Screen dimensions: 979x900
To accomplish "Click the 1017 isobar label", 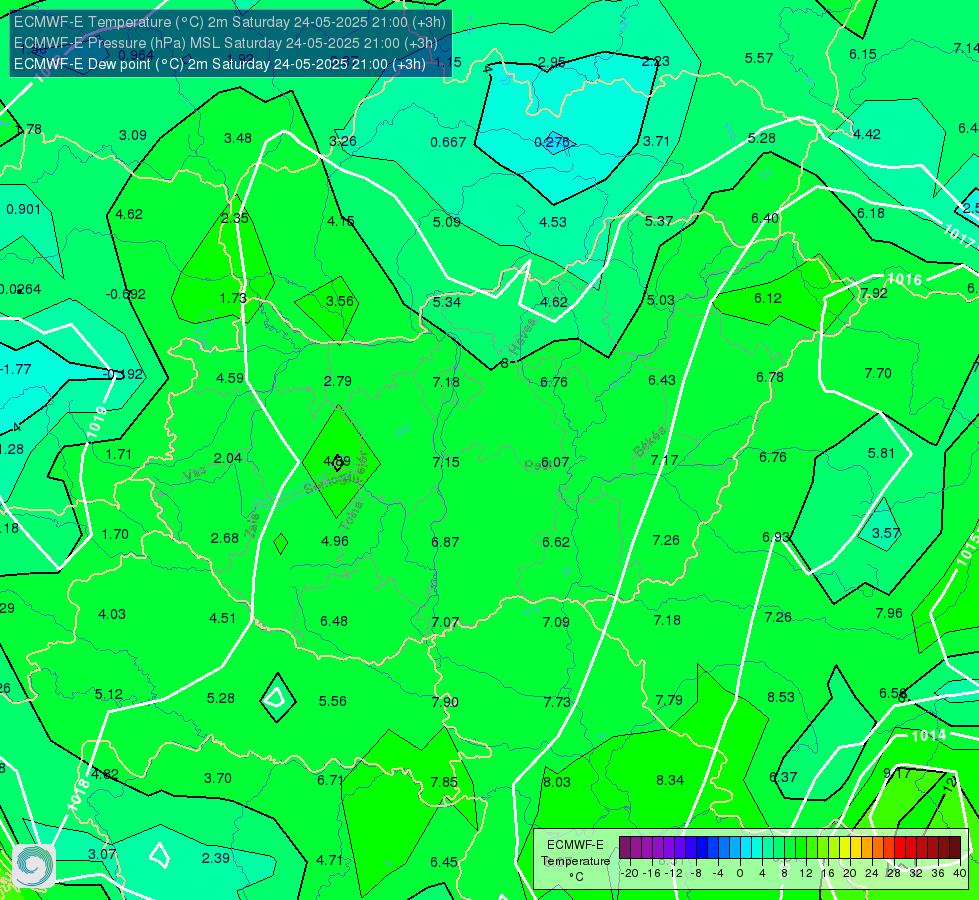I will [x=958, y=236].
